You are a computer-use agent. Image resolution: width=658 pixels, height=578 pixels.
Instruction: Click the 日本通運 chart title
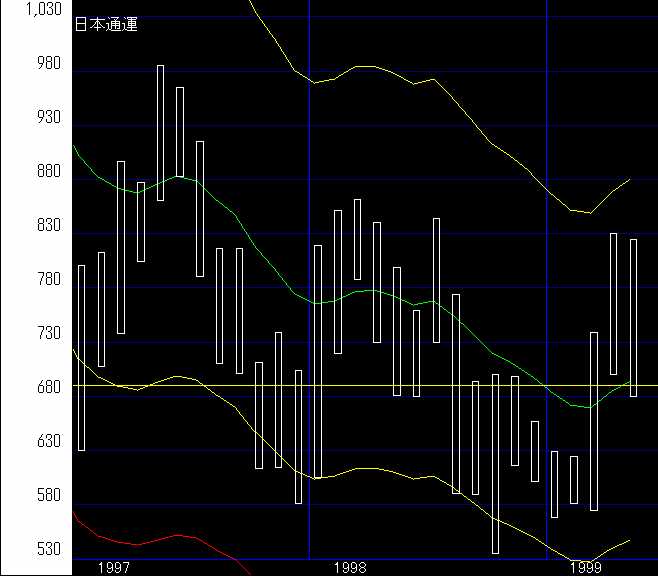tap(106, 25)
